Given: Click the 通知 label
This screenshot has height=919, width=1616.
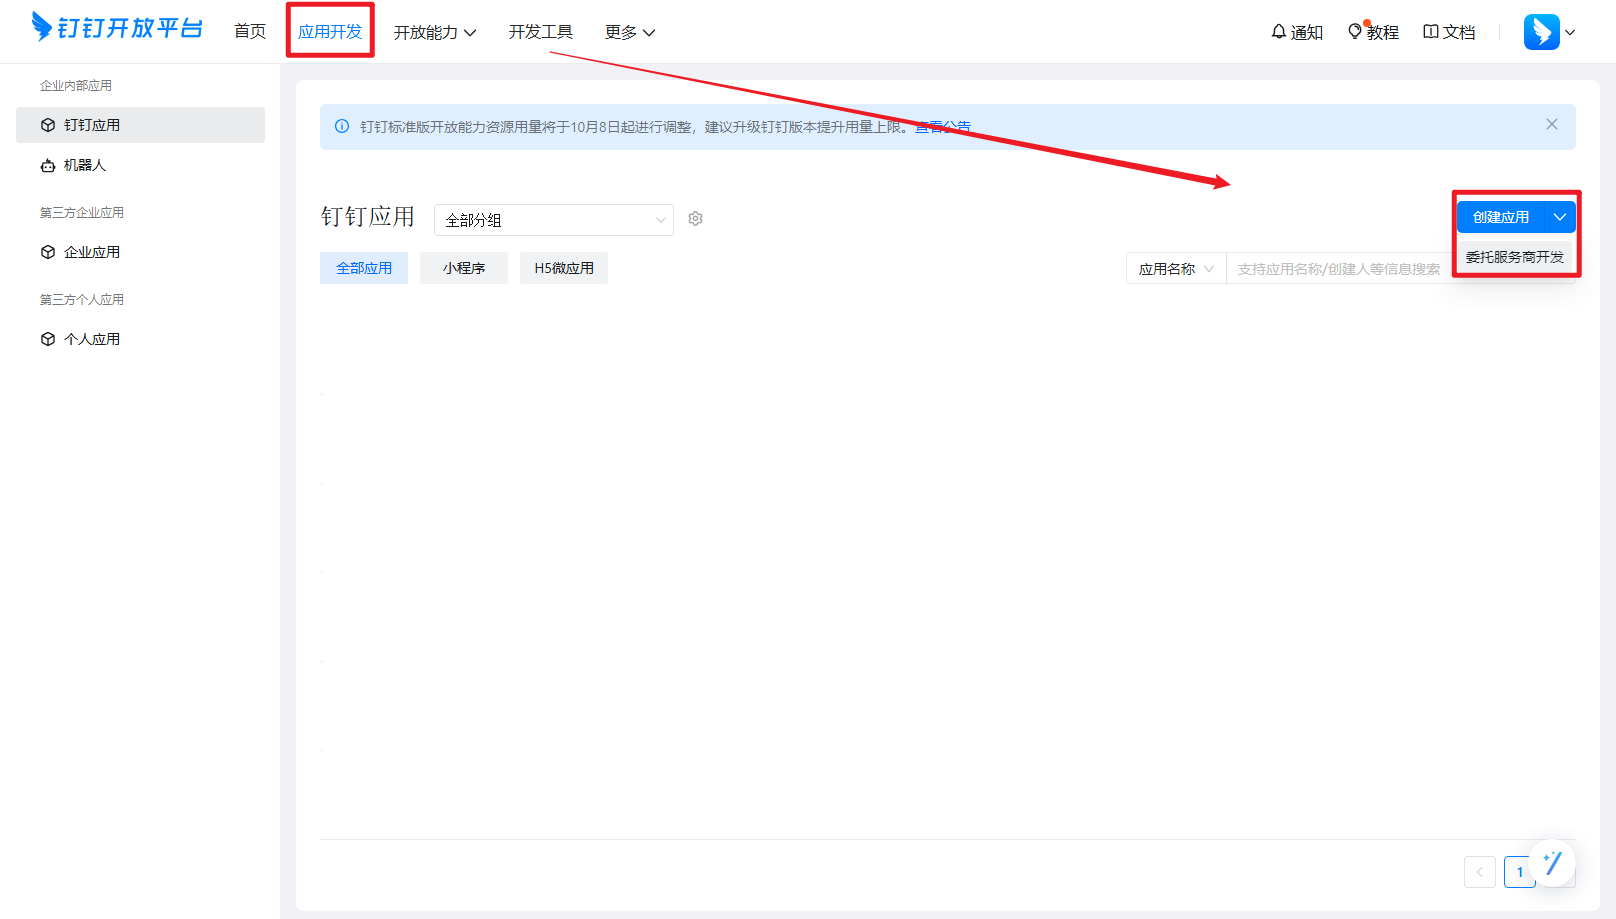Looking at the screenshot, I should [x=1307, y=32].
